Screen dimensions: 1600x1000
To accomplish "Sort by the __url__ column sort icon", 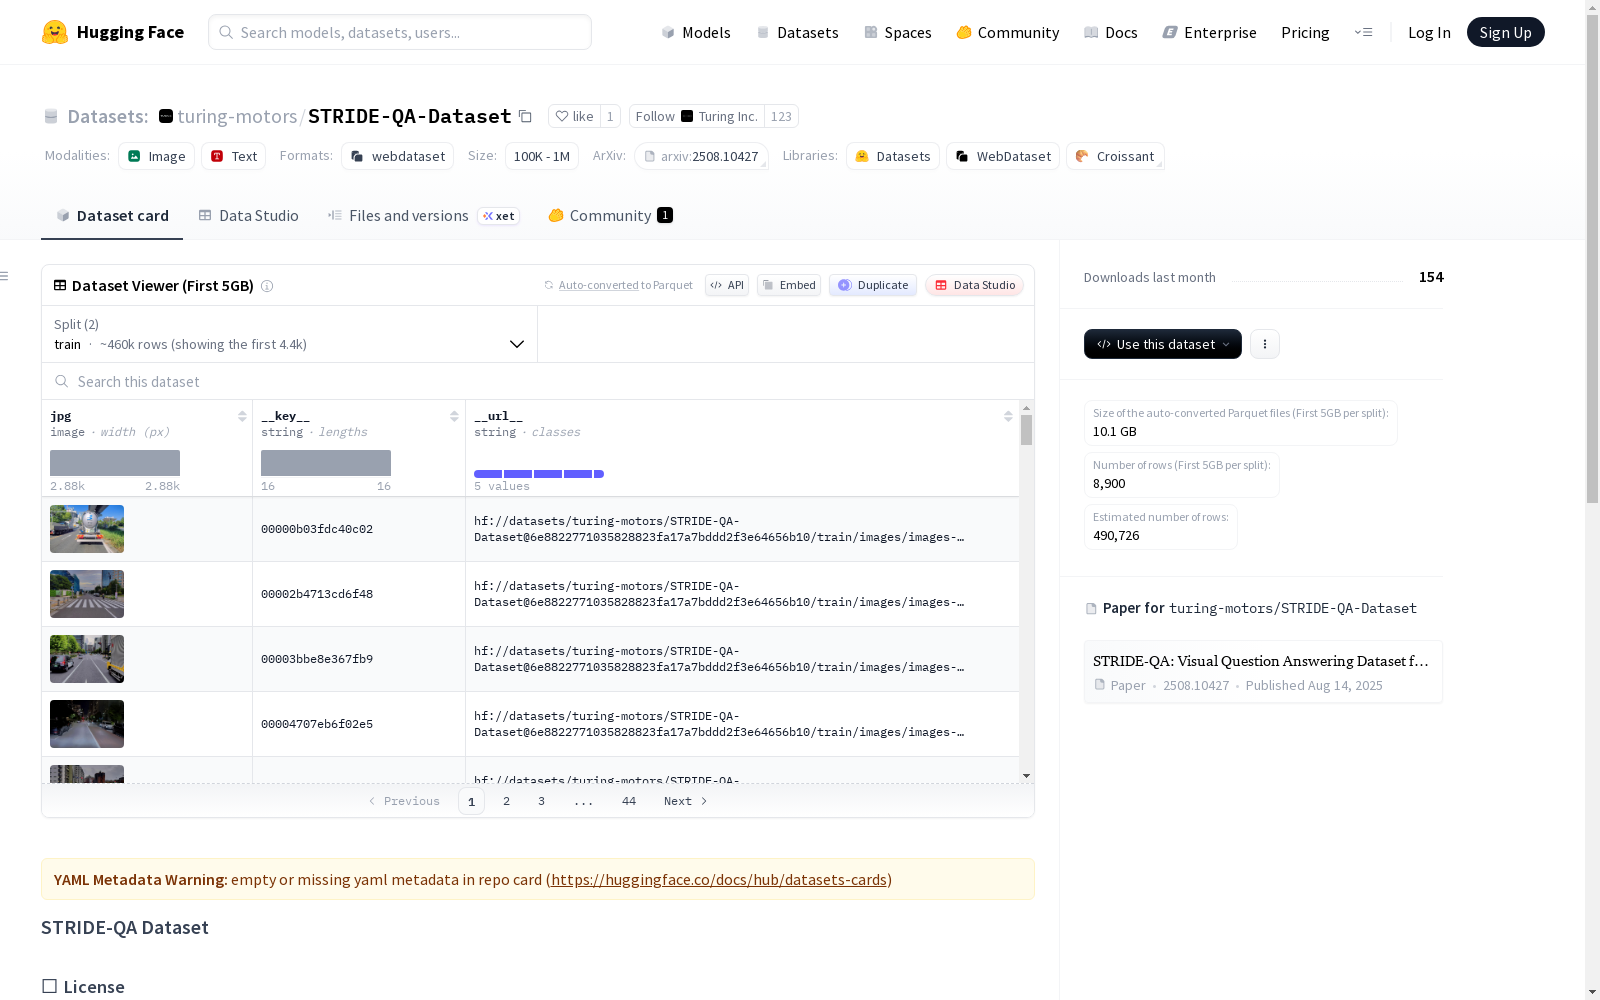I will pyautogui.click(x=1008, y=416).
